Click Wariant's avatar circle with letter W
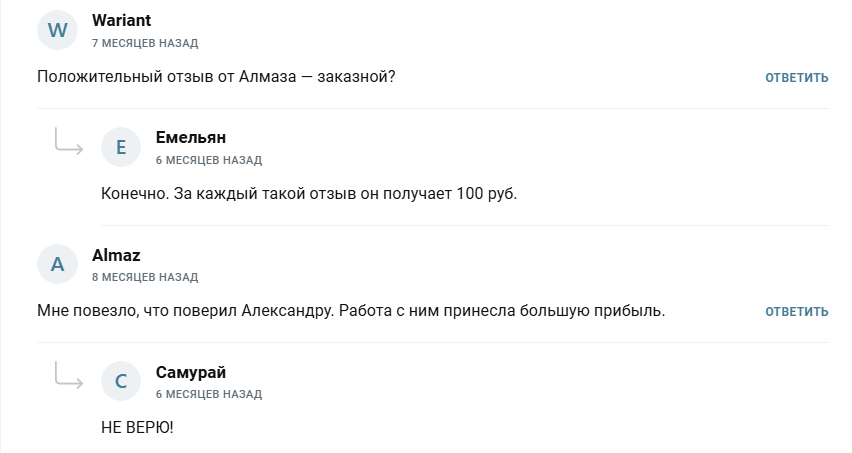The image size is (852, 453). [x=57, y=30]
